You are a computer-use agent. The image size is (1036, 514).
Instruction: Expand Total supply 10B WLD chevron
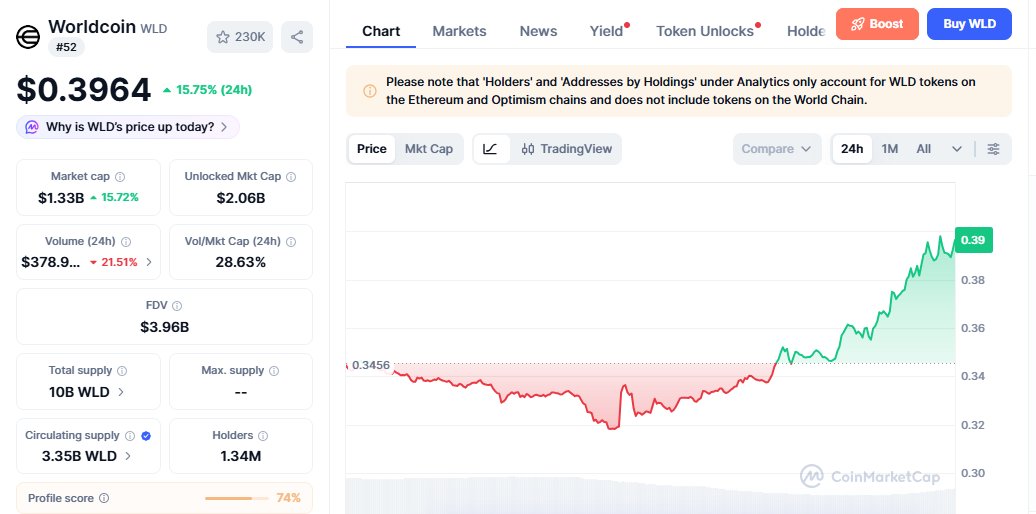pyautogui.click(x=121, y=392)
